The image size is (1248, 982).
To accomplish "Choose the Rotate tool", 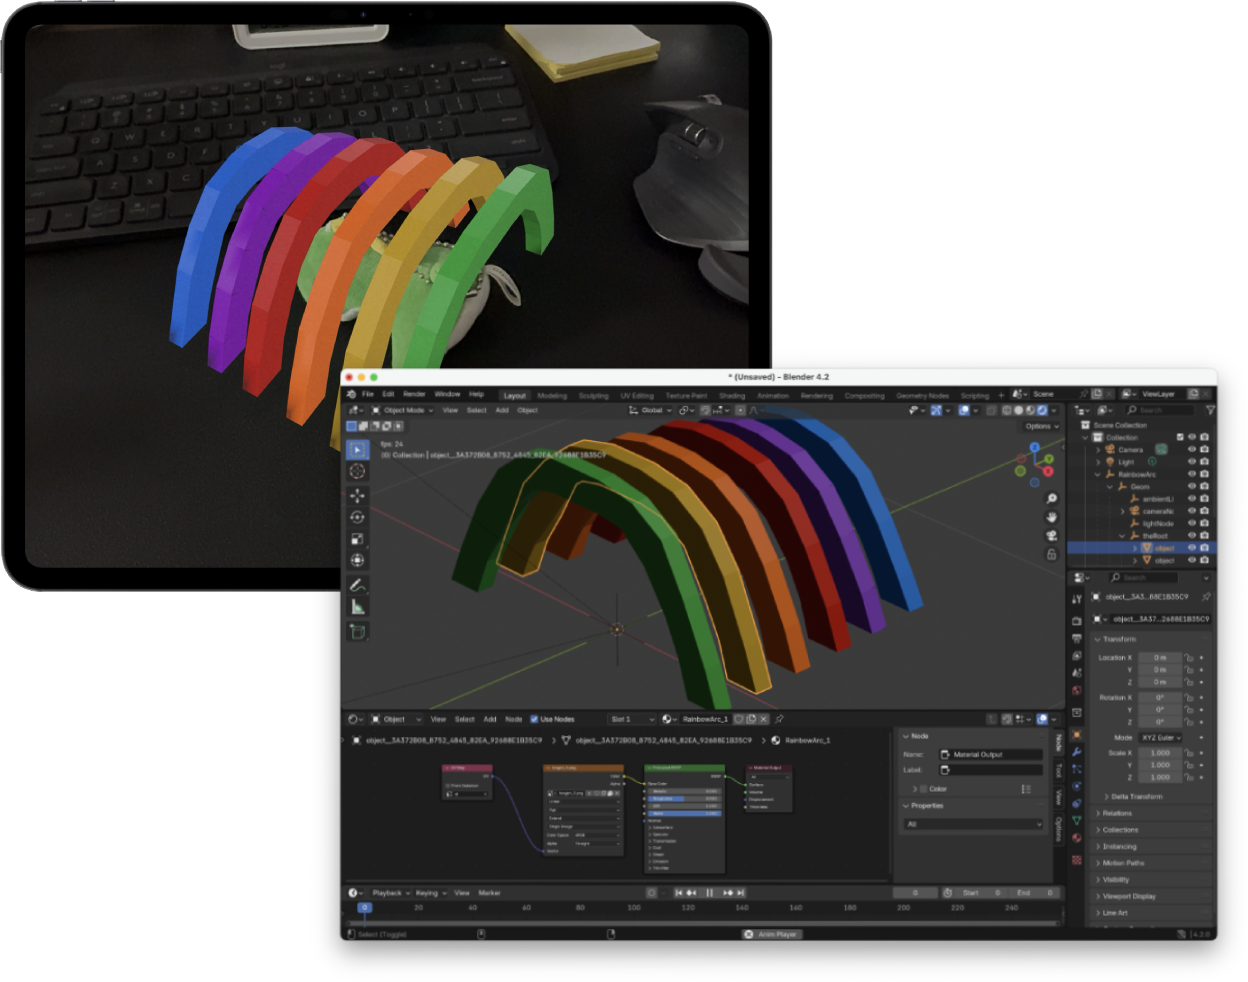I will pos(357,517).
